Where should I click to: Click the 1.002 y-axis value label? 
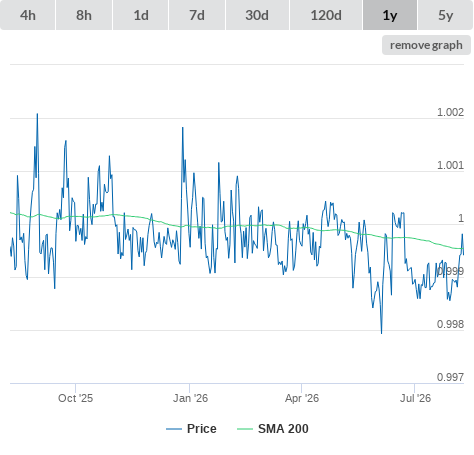pyautogui.click(x=450, y=112)
